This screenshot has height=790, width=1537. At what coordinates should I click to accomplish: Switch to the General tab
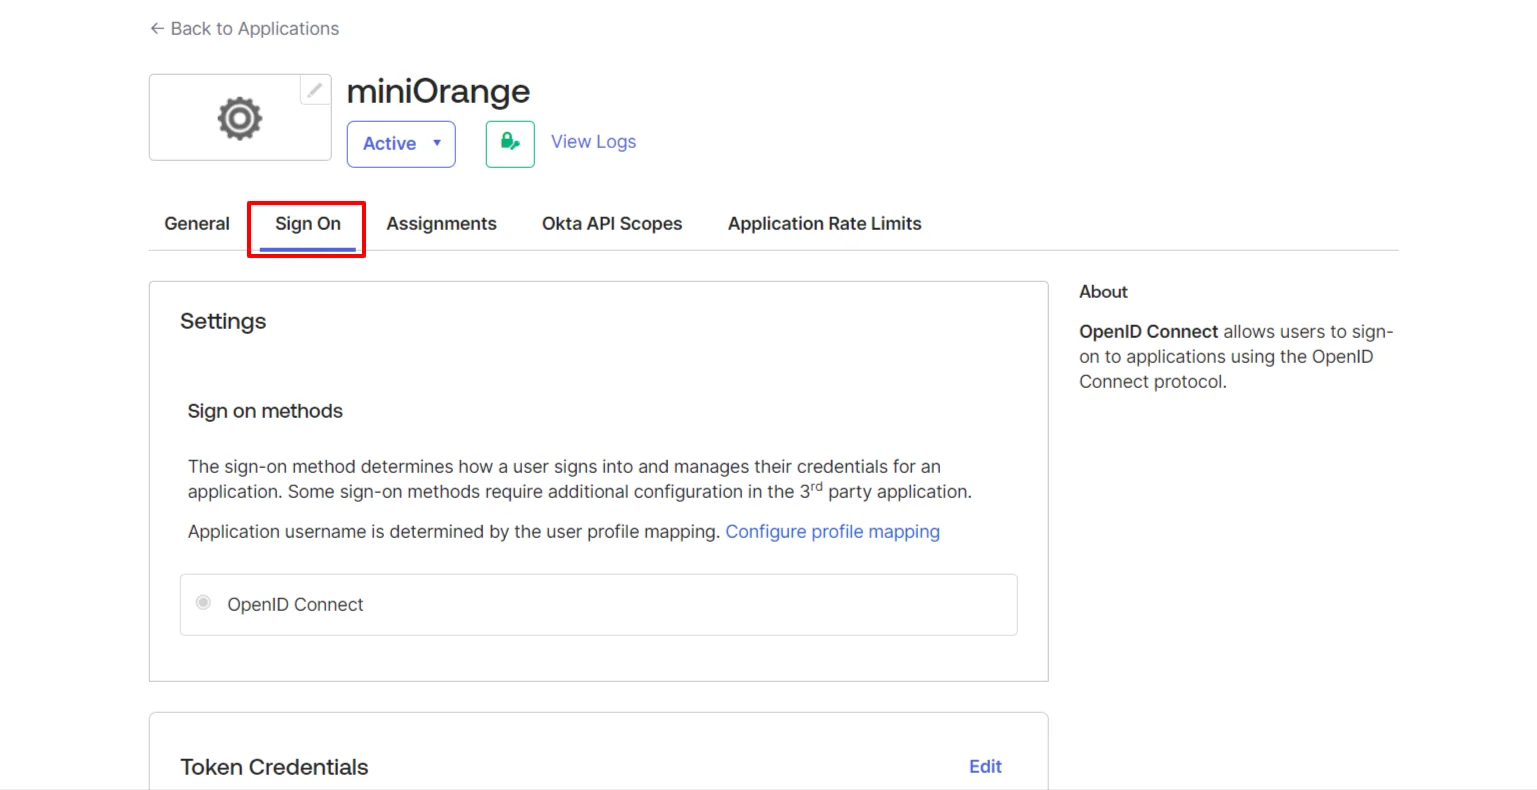point(196,223)
